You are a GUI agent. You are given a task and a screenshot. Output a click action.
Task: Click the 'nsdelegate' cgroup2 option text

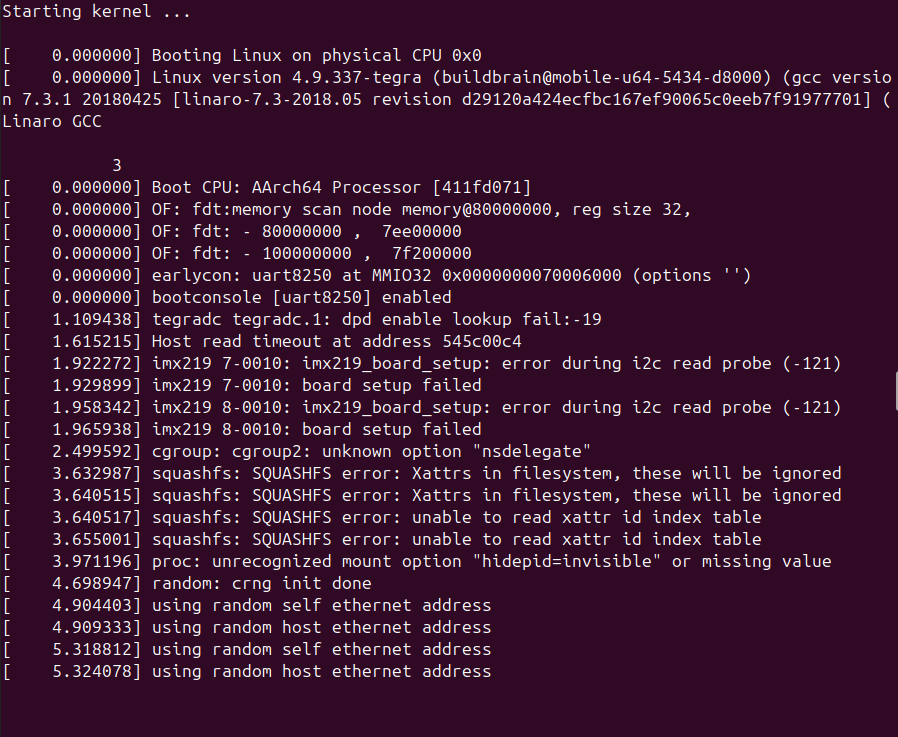[532, 451]
